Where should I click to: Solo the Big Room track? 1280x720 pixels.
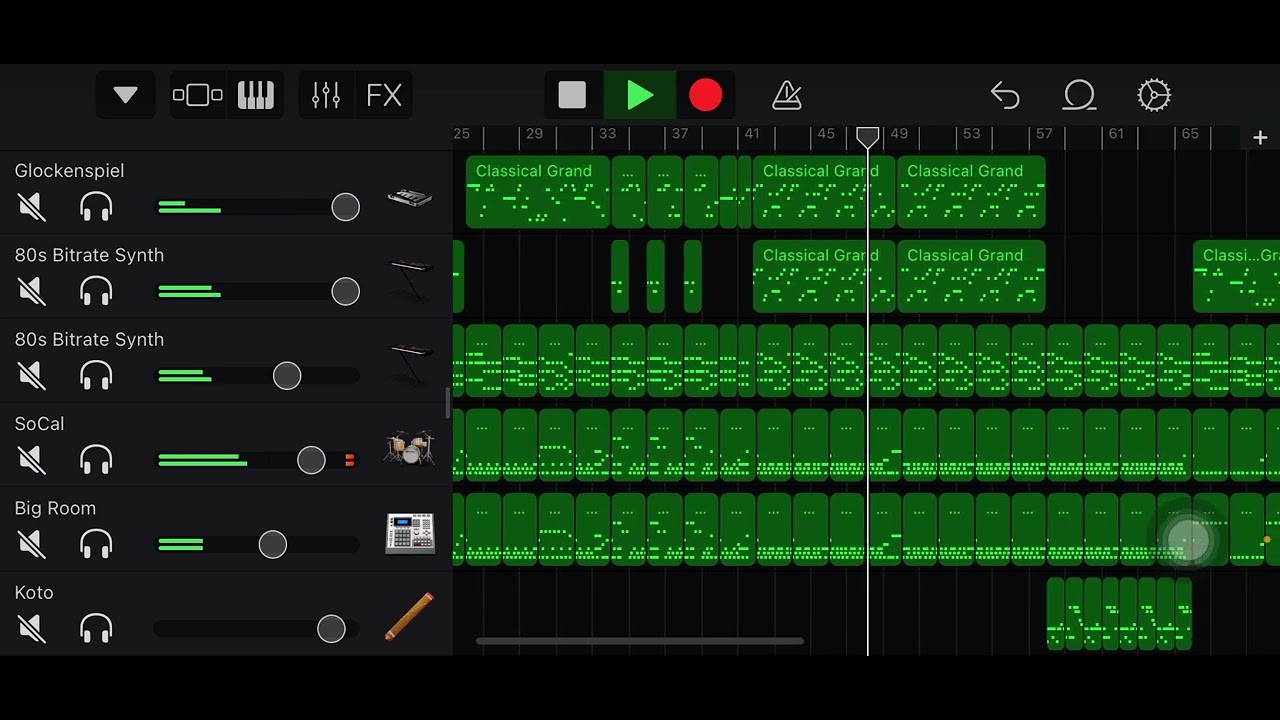point(96,544)
